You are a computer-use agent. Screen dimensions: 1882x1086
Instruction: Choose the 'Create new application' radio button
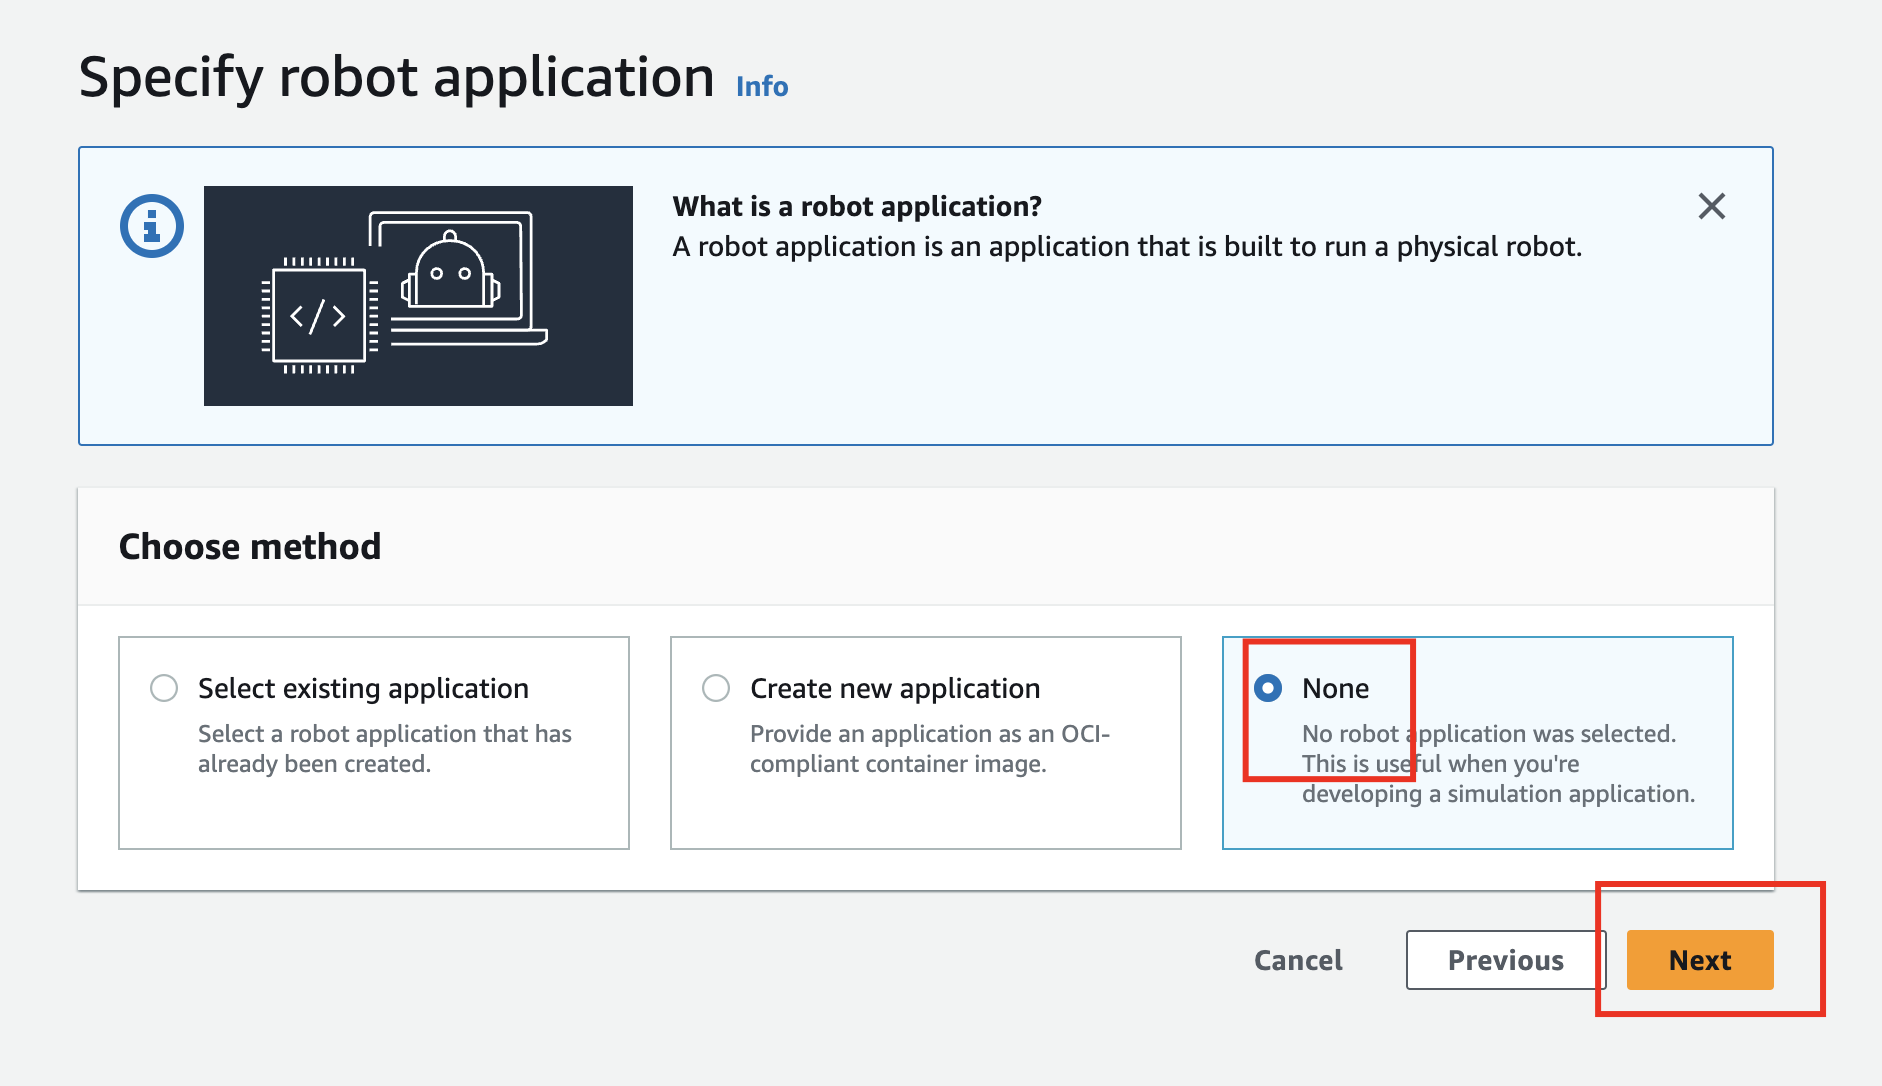coord(716,688)
